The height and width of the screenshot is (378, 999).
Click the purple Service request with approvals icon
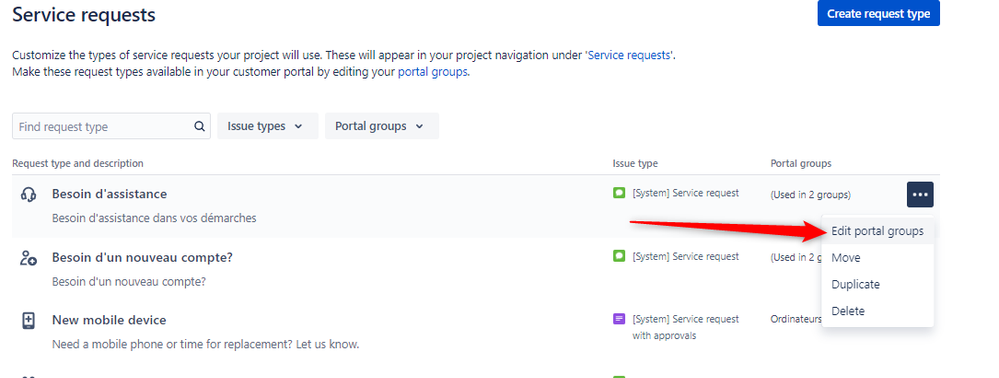[x=619, y=319]
